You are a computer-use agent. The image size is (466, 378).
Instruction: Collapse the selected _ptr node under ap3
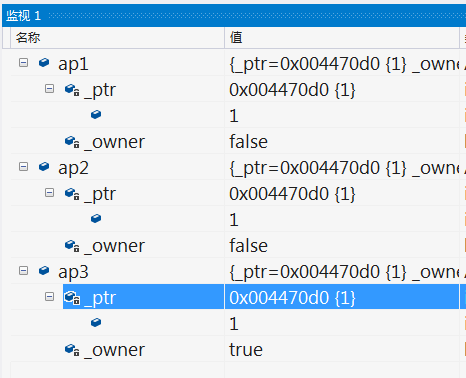click(x=49, y=297)
